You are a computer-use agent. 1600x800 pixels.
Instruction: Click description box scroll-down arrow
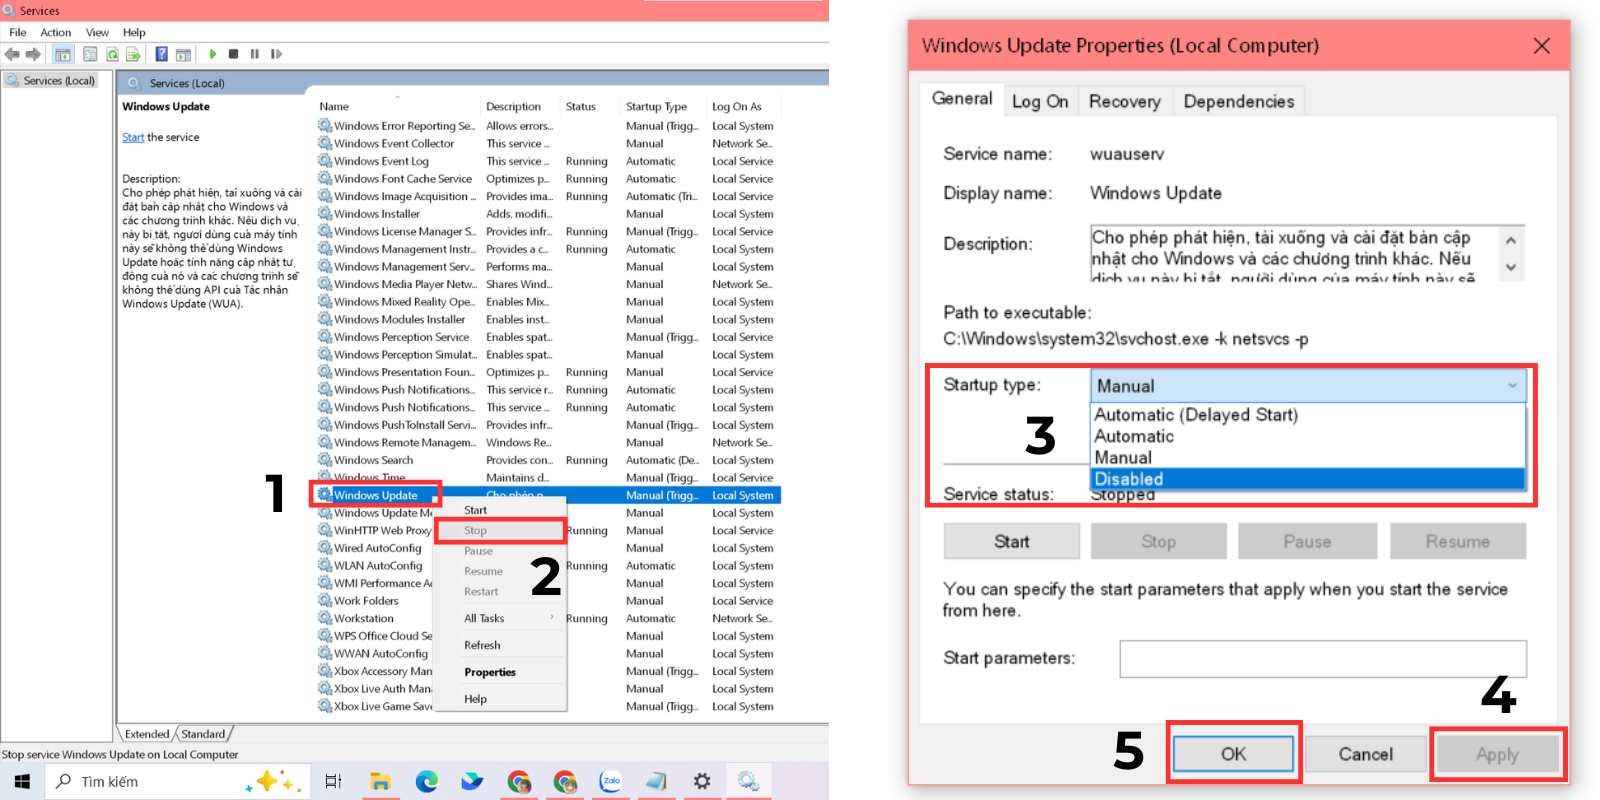(1511, 267)
